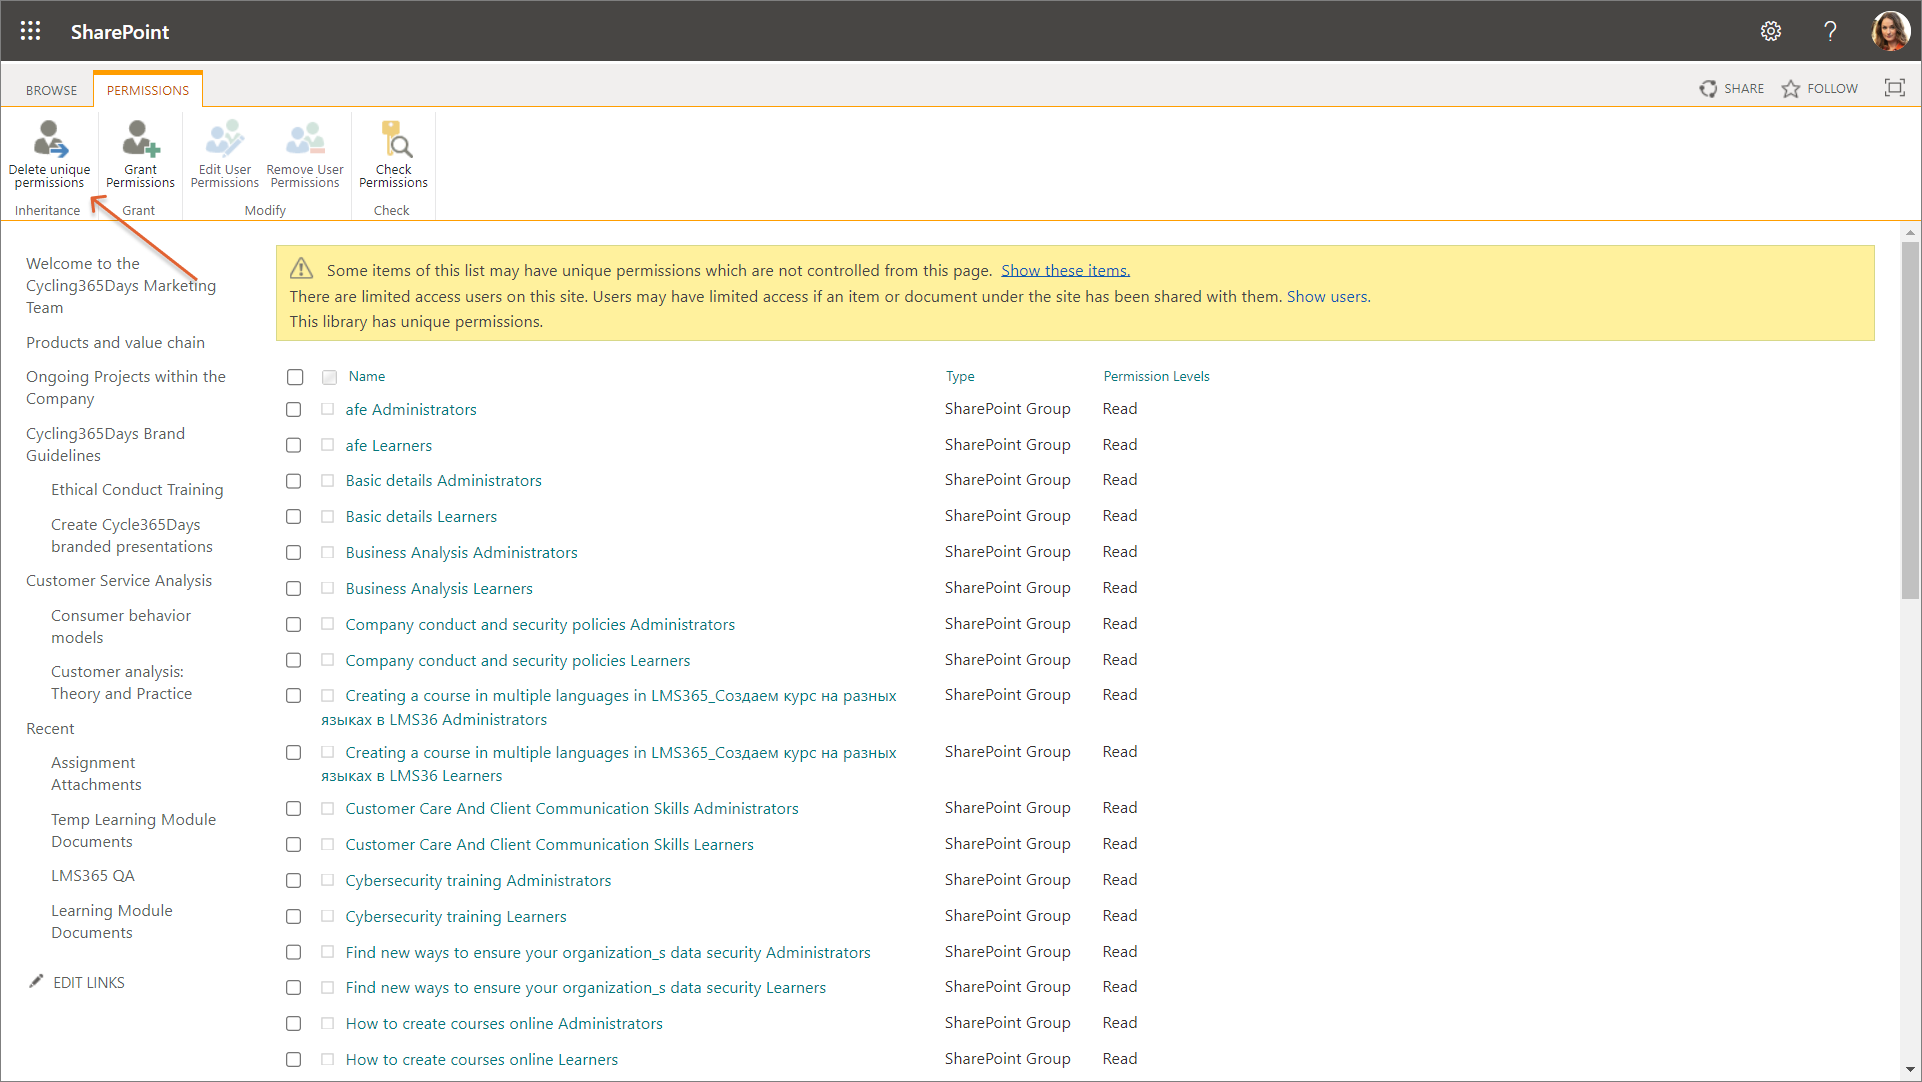Click the user profile picture
This screenshot has width=1922, height=1082.
point(1890,31)
